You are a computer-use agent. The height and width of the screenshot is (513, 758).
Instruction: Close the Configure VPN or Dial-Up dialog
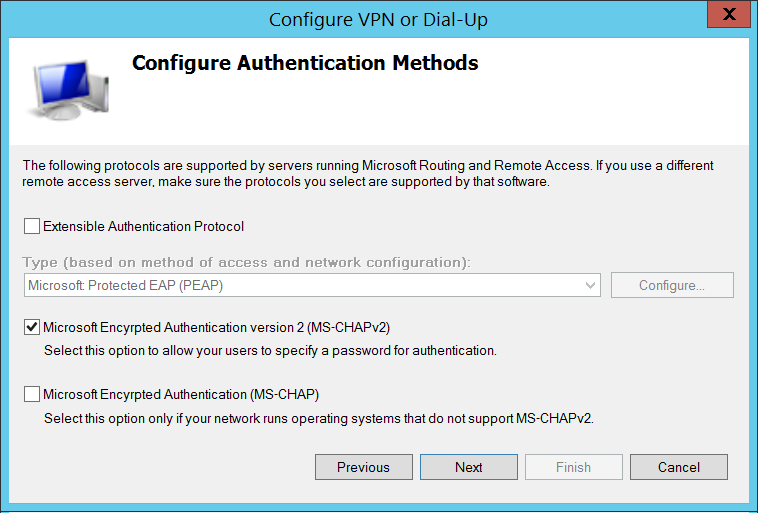click(x=731, y=16)
